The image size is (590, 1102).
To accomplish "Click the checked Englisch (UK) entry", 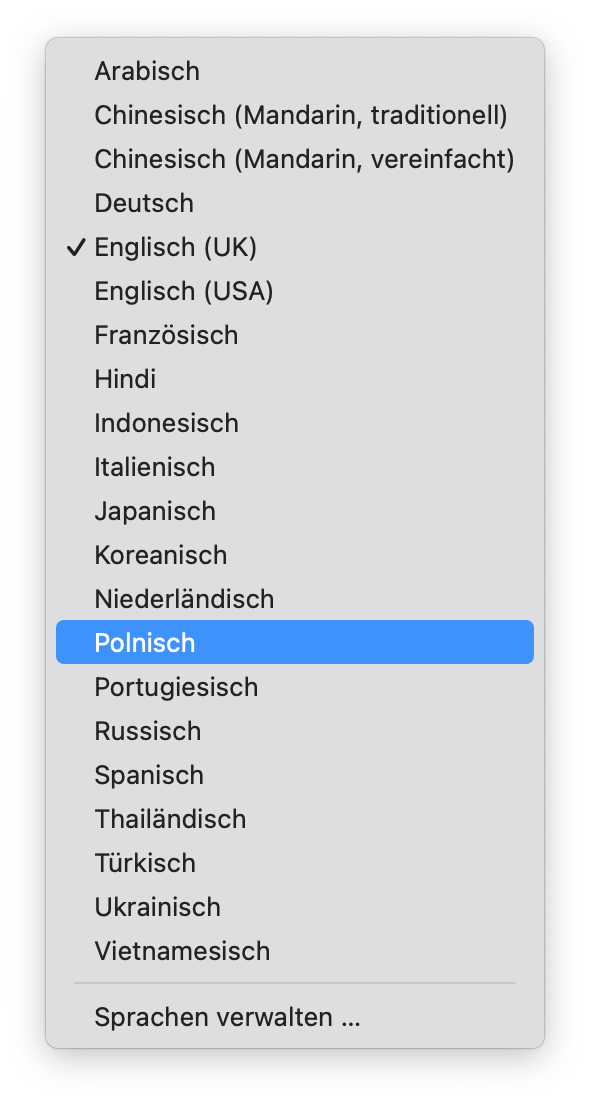I will pos(295,247).
